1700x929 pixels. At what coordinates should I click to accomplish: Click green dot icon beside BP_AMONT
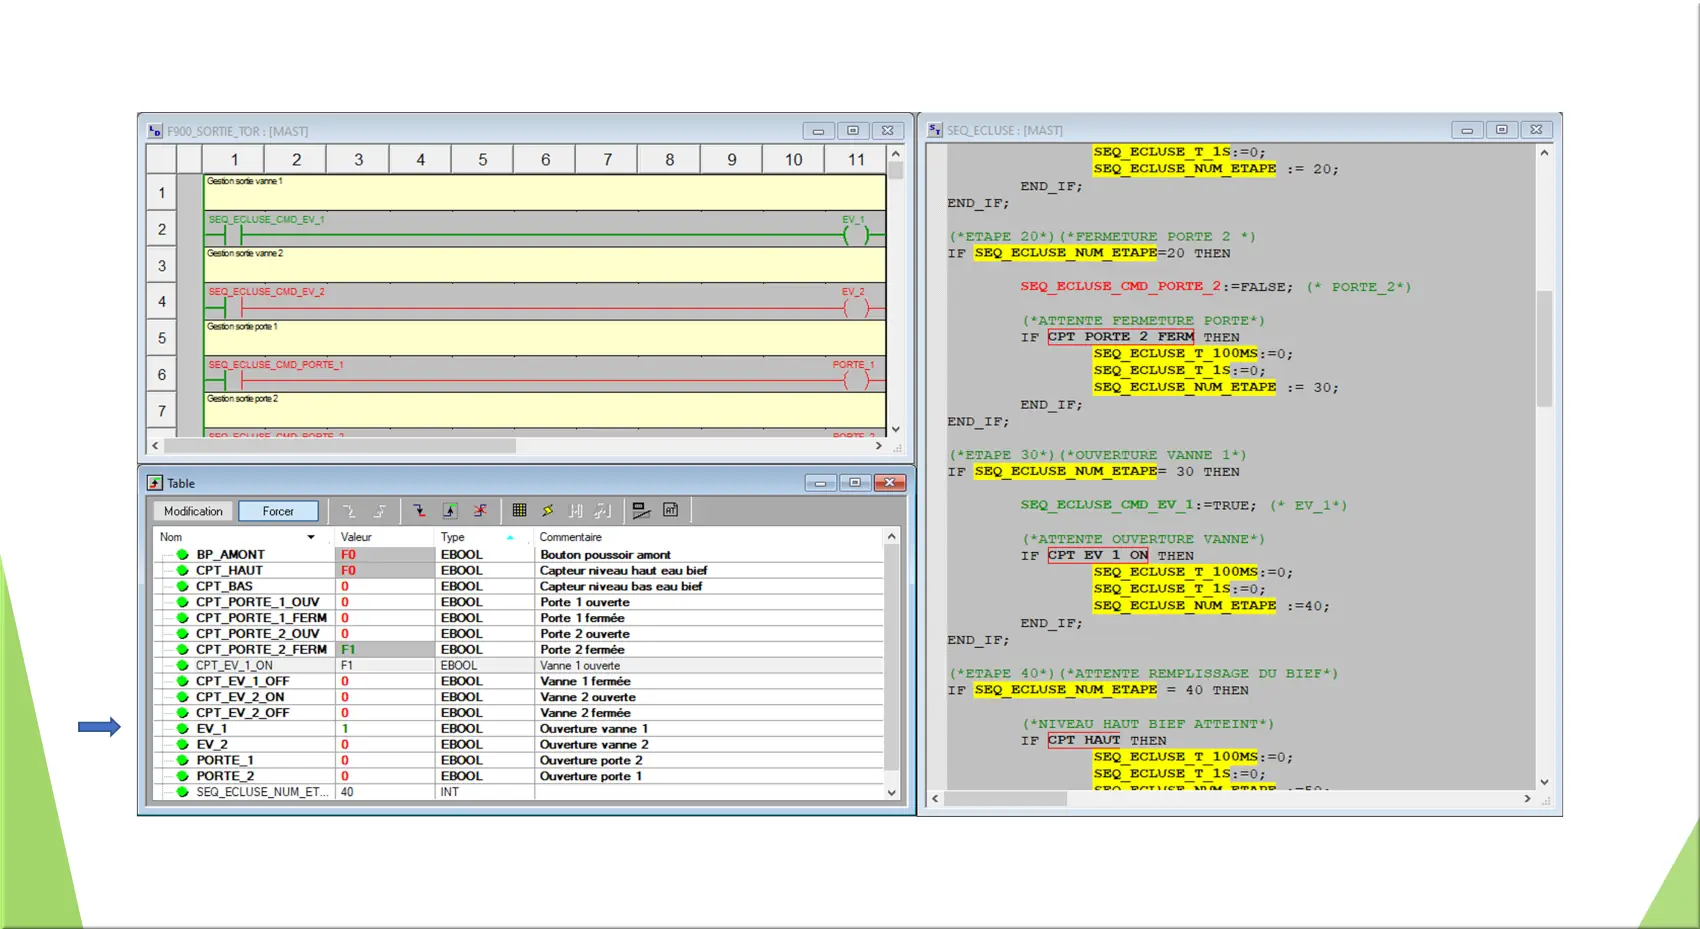pos(182,554)
